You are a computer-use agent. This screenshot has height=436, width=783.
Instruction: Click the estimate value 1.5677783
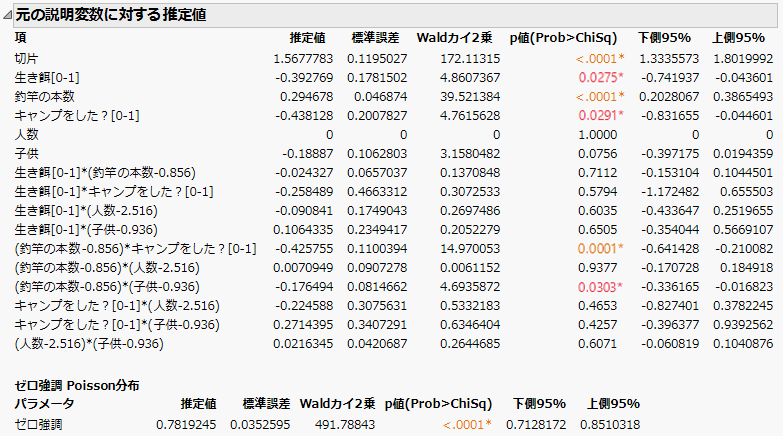point(303,58)
